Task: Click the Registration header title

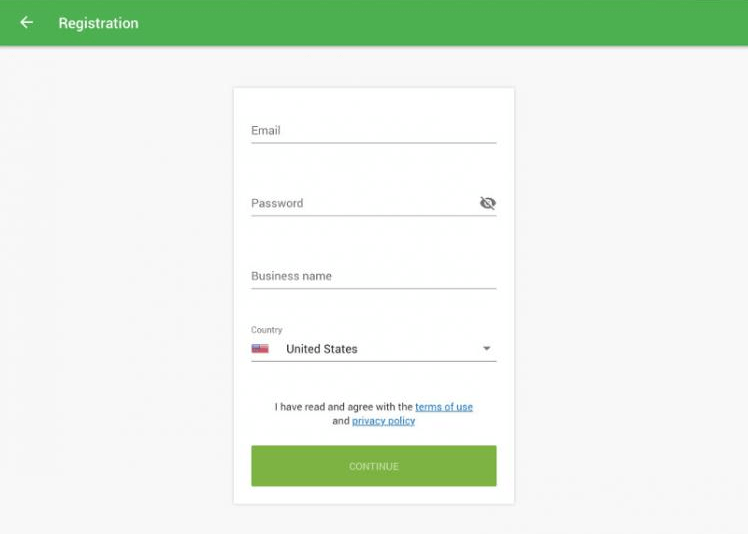Action: pos(98,23)
